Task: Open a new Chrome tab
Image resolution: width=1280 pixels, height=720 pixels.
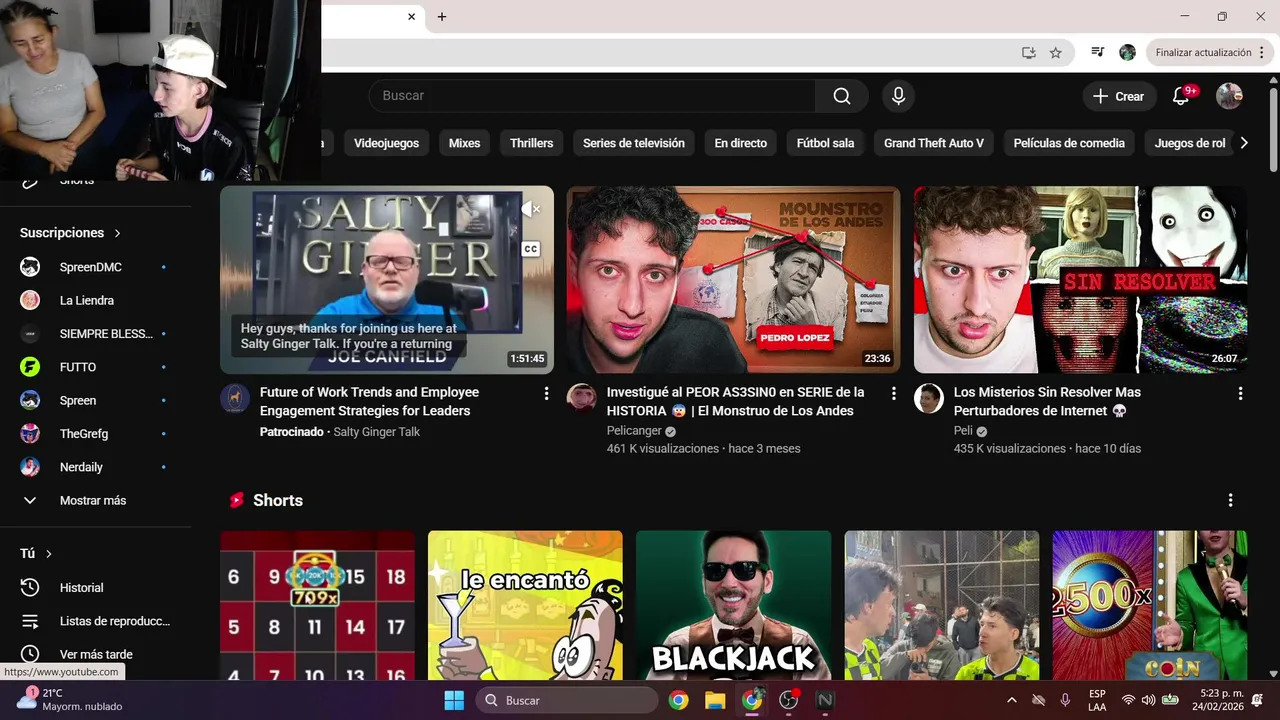Action: (442, 17)
